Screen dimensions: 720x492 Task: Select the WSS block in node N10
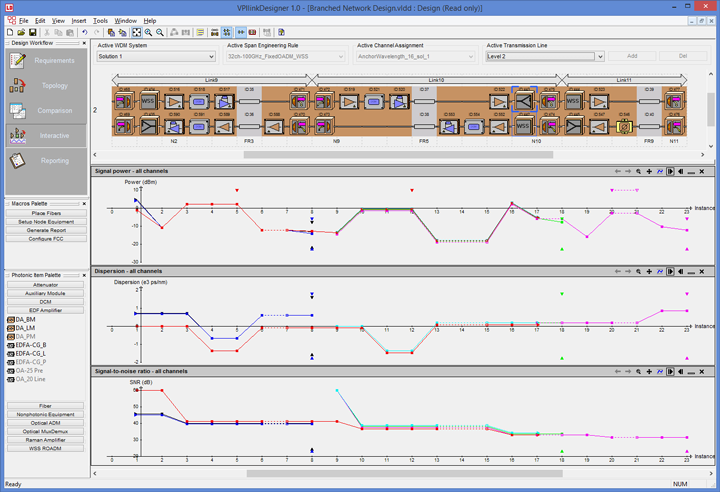pos(523,126)
